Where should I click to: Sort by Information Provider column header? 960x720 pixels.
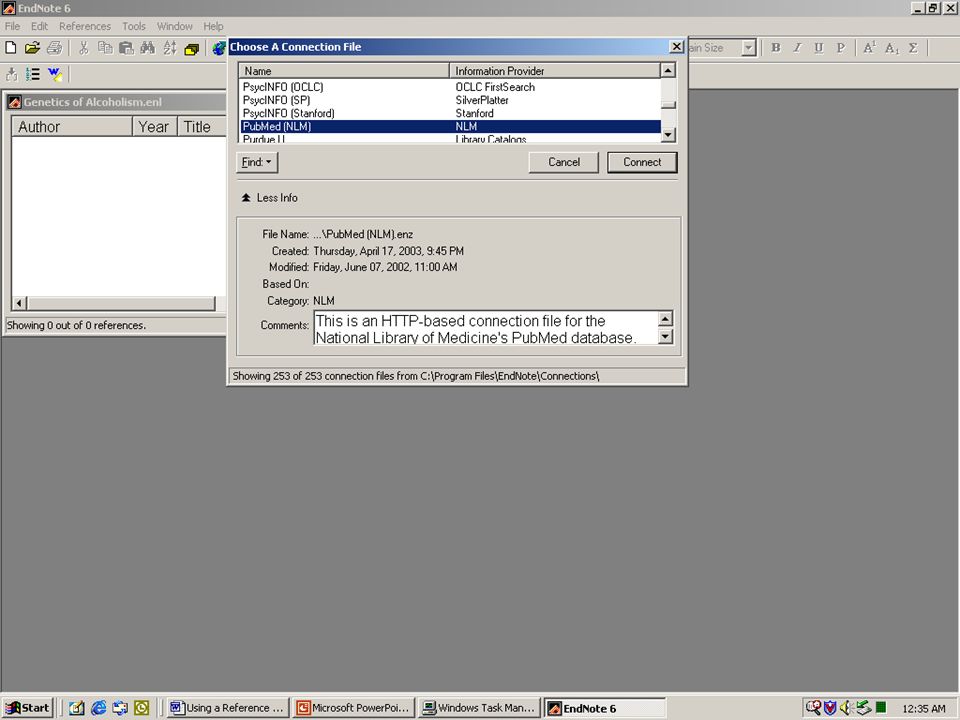coord(555,70)
